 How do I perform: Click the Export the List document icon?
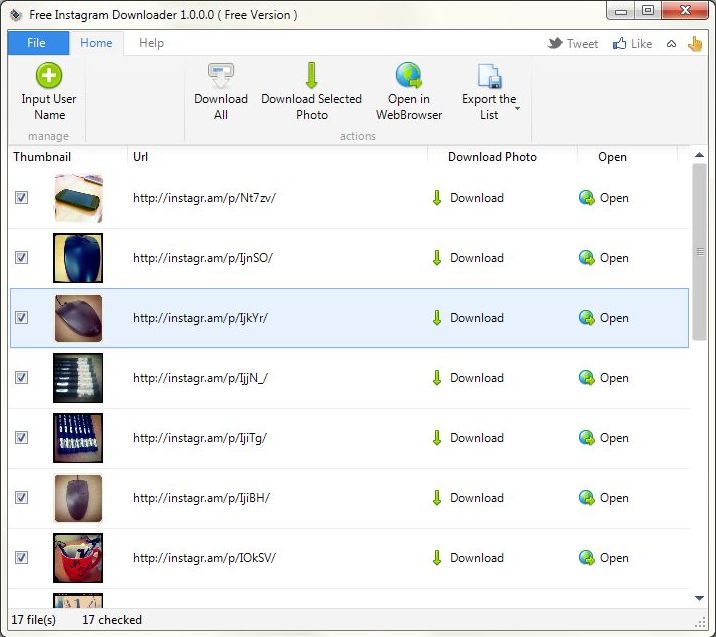coord(490,76)
